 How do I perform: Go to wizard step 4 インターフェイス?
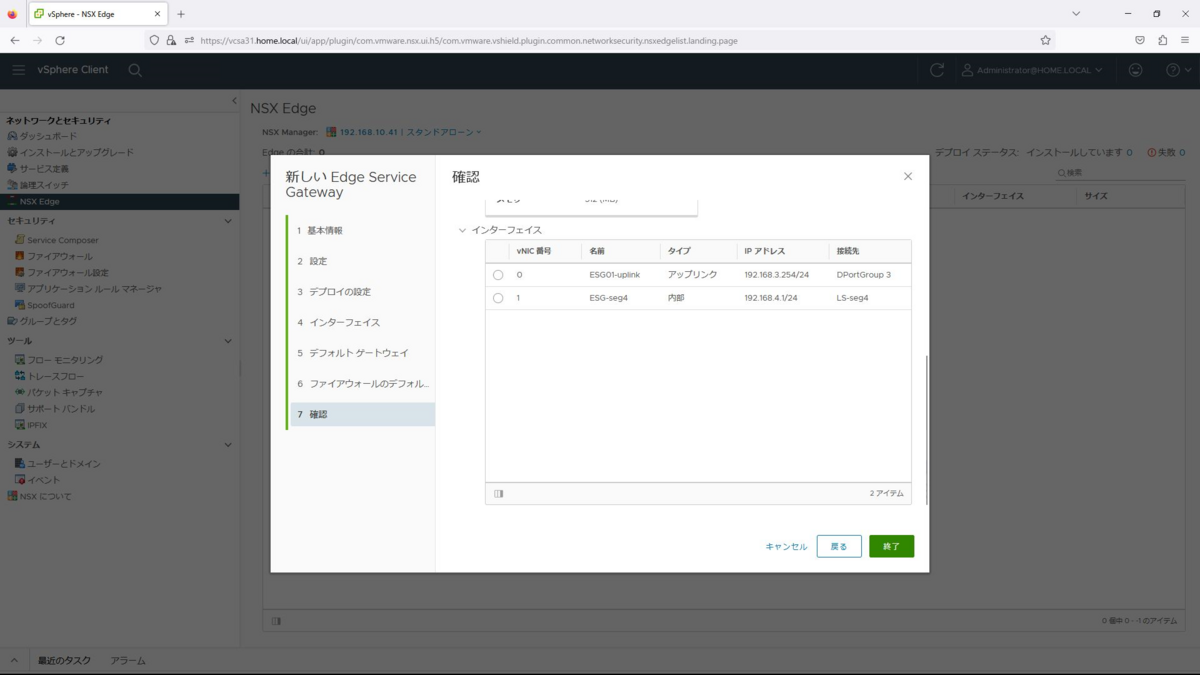(361, 322)
